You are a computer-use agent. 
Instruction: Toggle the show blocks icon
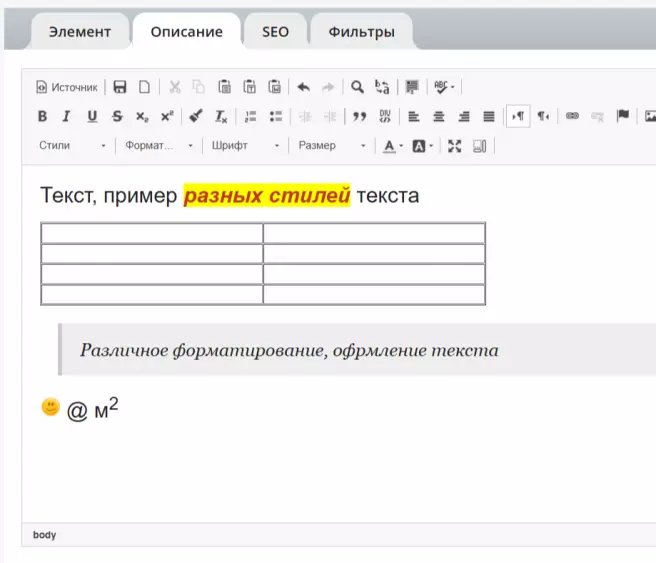(479, 146)
